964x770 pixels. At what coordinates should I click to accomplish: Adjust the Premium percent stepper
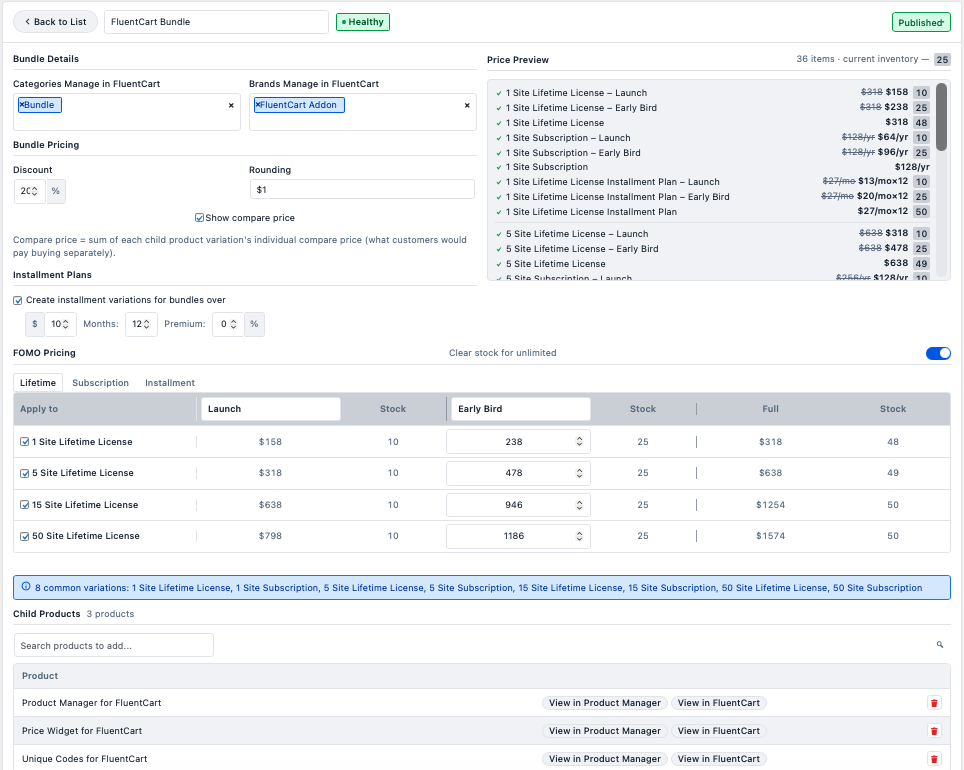click(x=234, y=324)
